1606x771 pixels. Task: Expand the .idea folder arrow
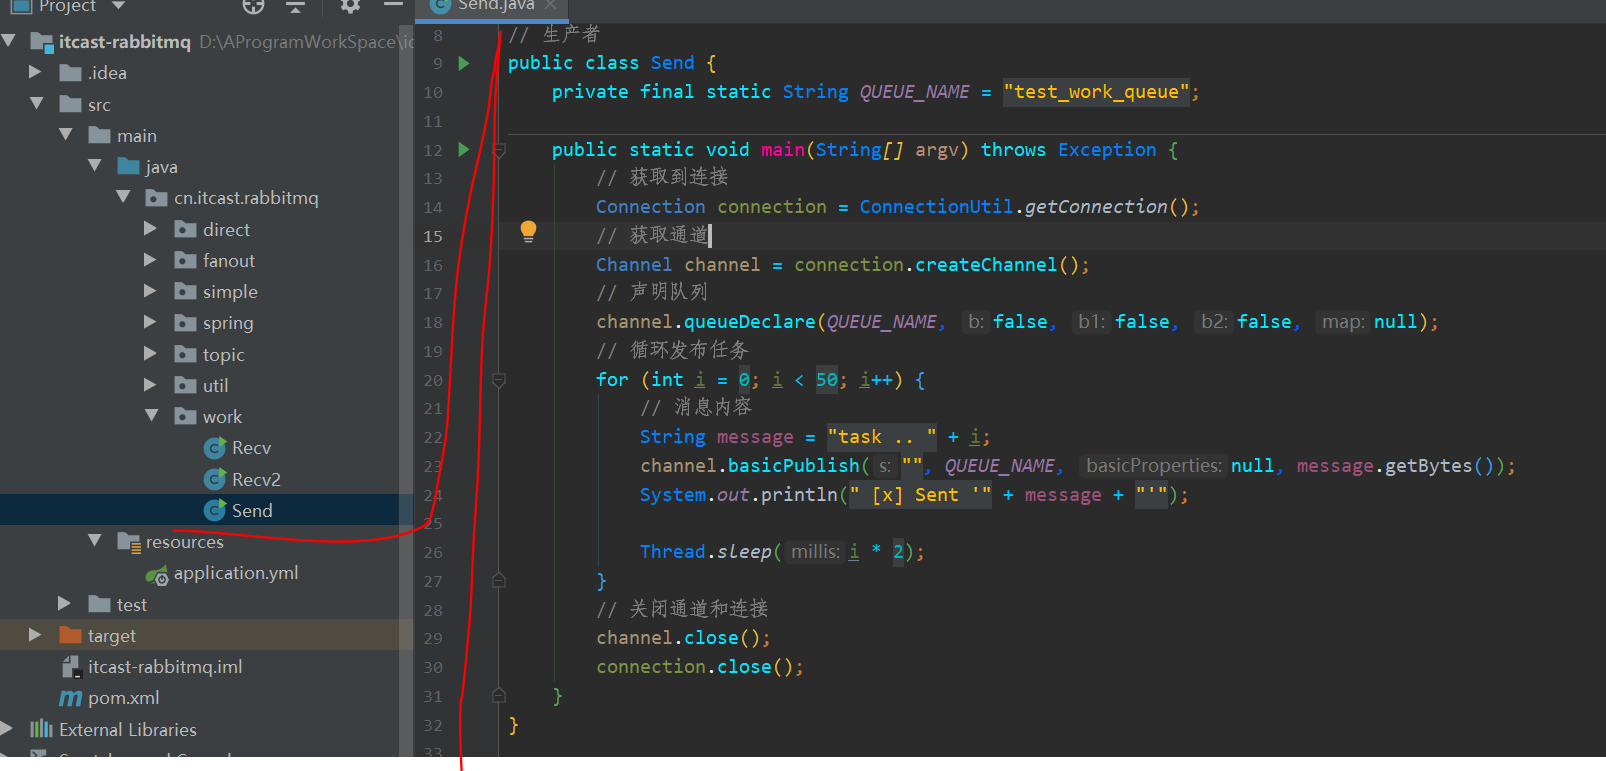36,72
